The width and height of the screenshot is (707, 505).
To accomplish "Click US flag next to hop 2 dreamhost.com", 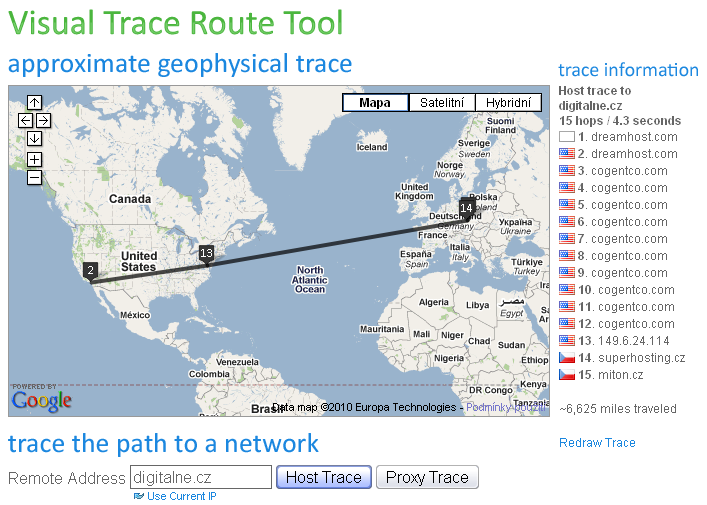I will tap(567, 154).
